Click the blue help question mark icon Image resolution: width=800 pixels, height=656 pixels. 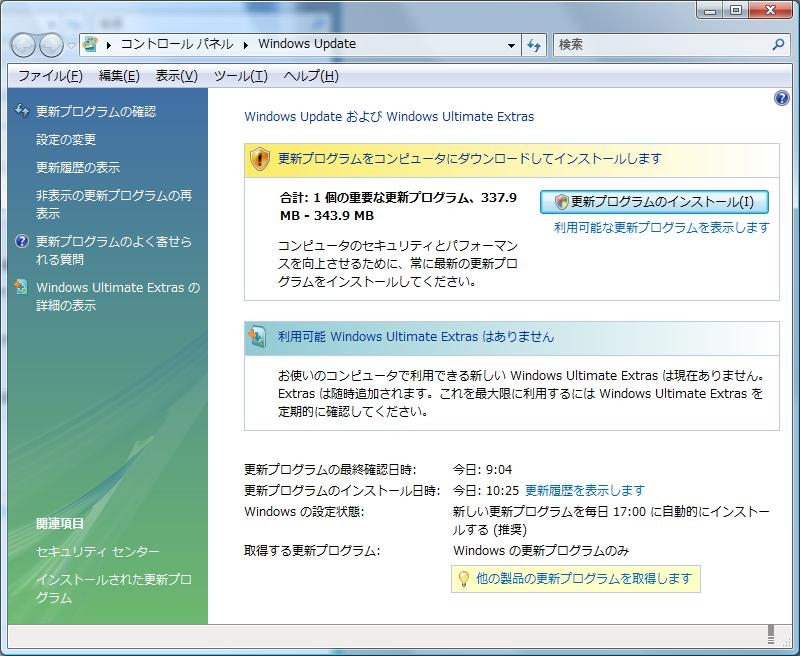click(782, 98)
